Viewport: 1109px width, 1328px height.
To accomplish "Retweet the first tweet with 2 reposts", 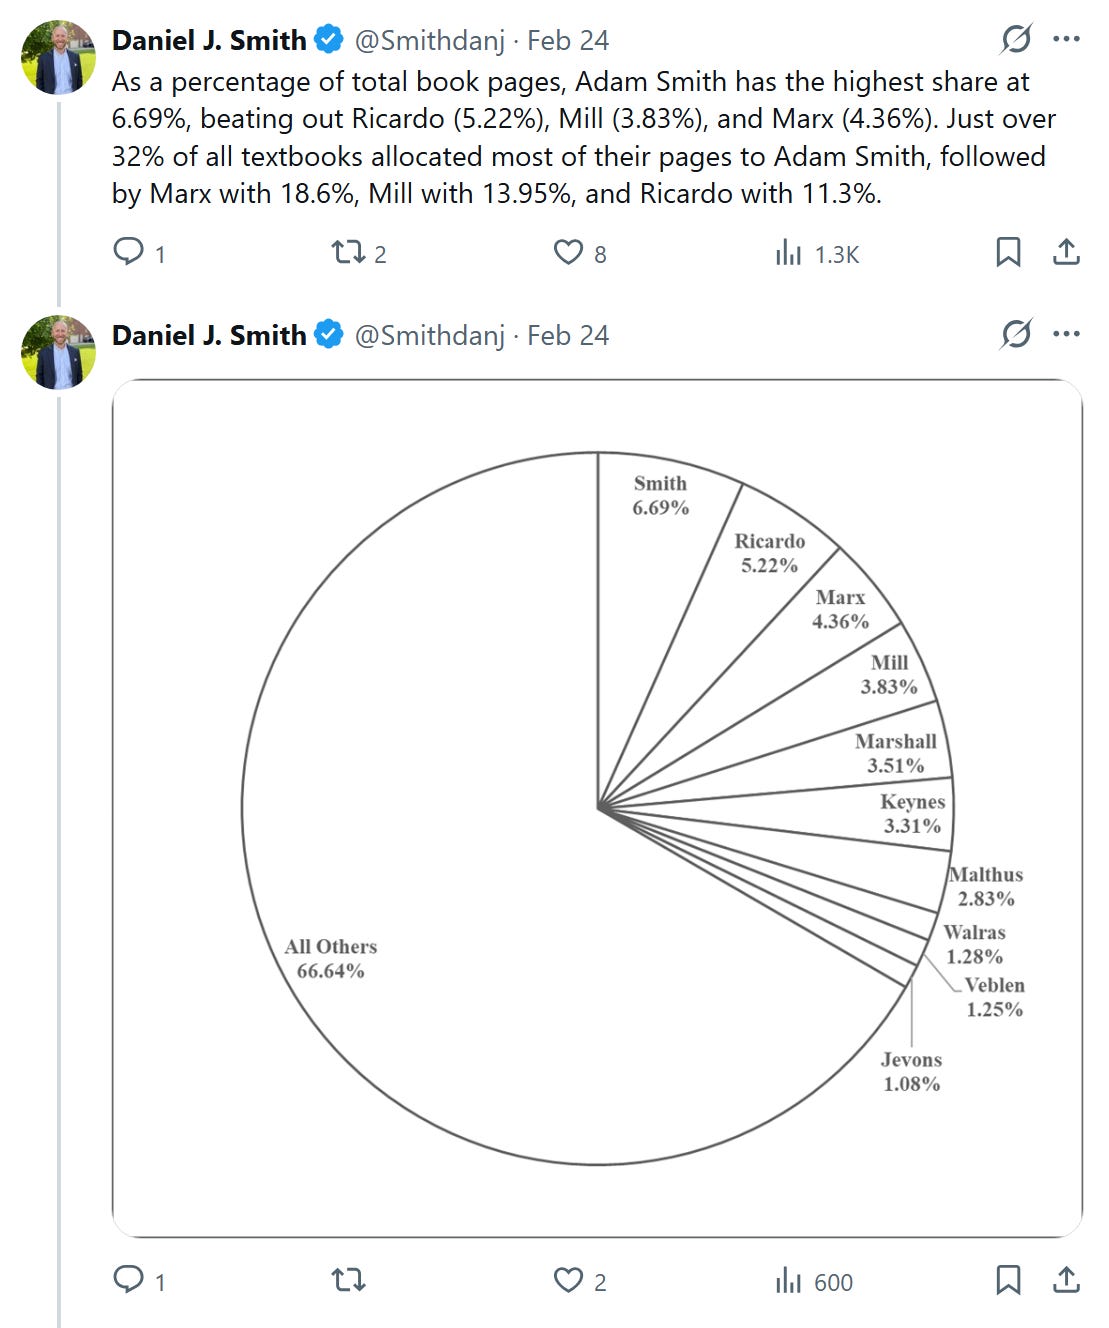I will 348,252.
